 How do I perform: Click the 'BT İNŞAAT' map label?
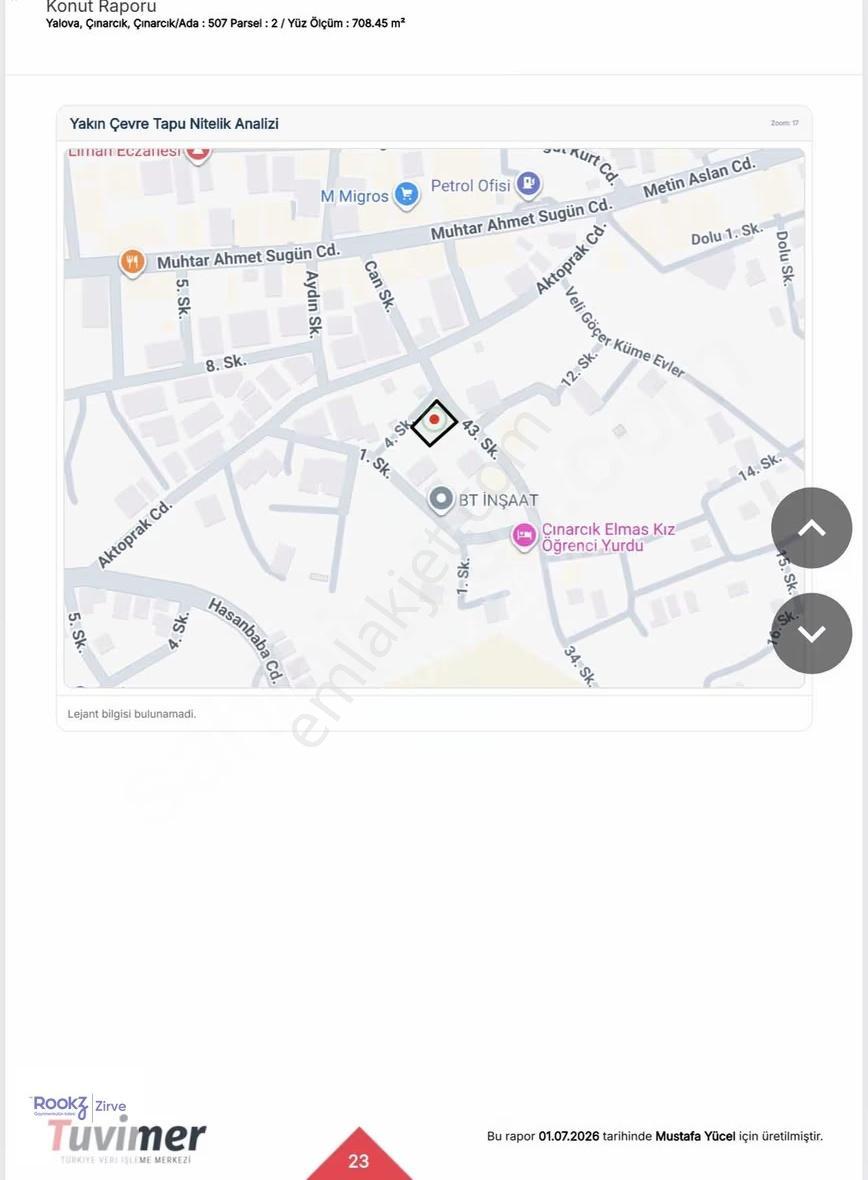coord(498,500)
